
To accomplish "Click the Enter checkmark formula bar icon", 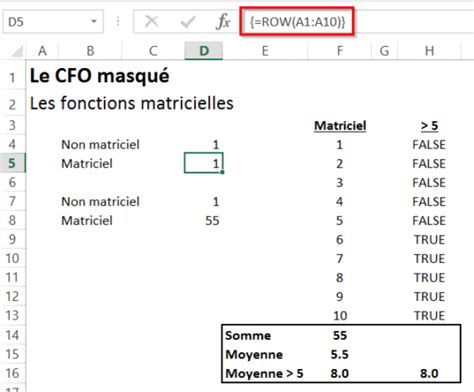I will click(x=188, y=22).
